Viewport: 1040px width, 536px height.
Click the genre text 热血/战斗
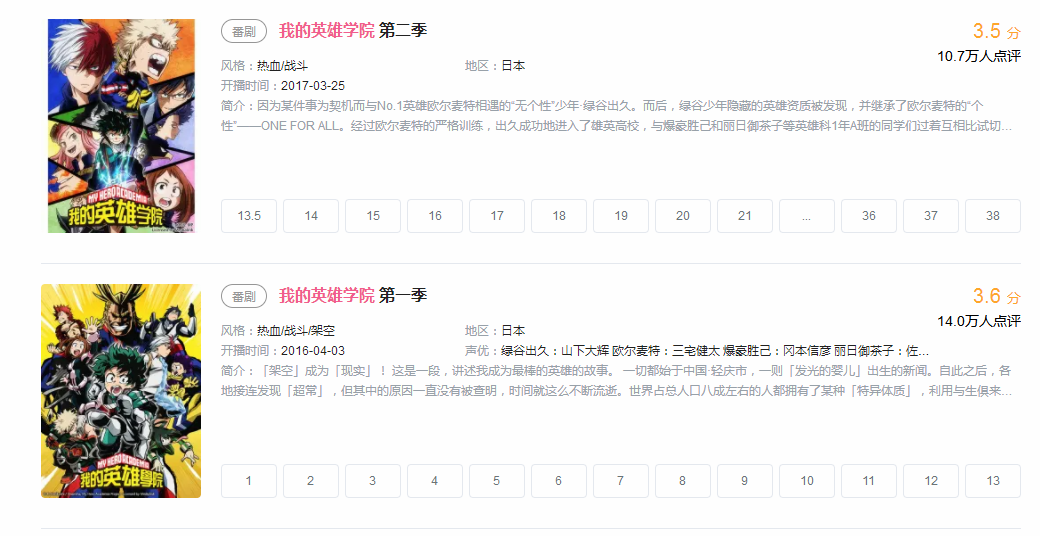coord(283,66)
